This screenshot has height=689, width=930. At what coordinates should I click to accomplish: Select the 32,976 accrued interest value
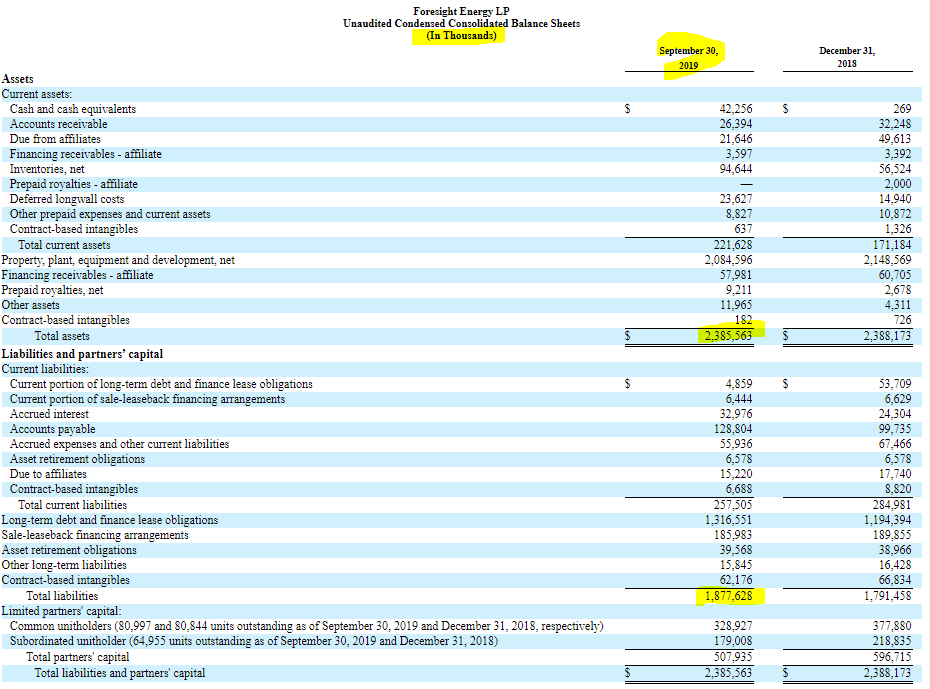pyautogui.click(x=735, y=414)
